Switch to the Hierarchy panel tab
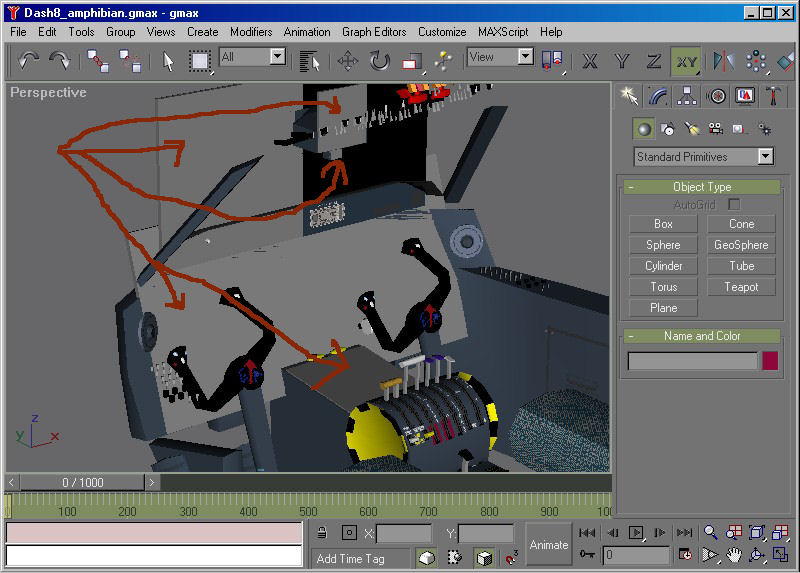 [686, 95]
